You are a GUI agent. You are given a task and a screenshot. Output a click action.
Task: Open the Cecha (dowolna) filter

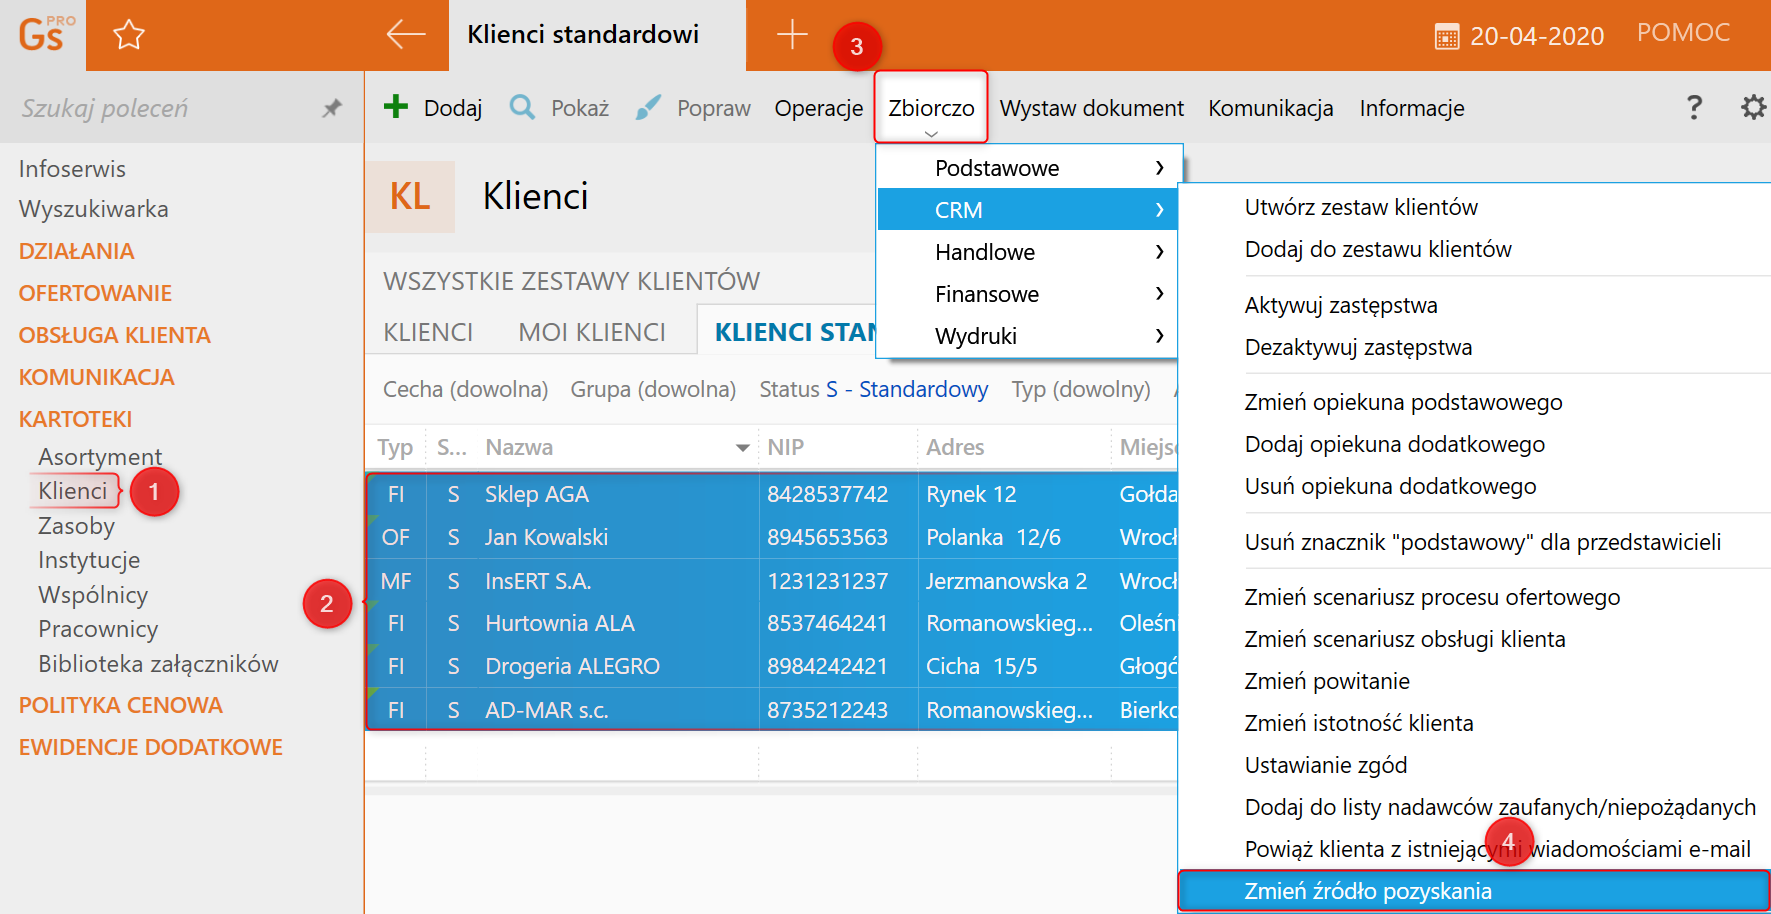click(466, 389)
